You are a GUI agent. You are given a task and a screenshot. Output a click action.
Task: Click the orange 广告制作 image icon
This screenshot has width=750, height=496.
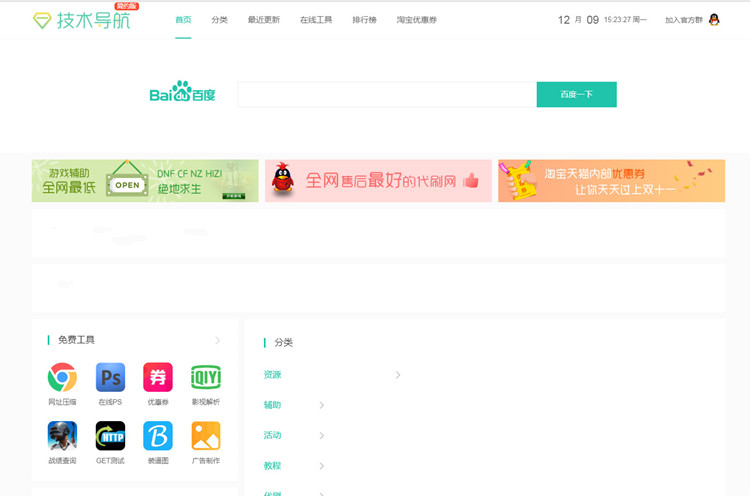point(205,436)
